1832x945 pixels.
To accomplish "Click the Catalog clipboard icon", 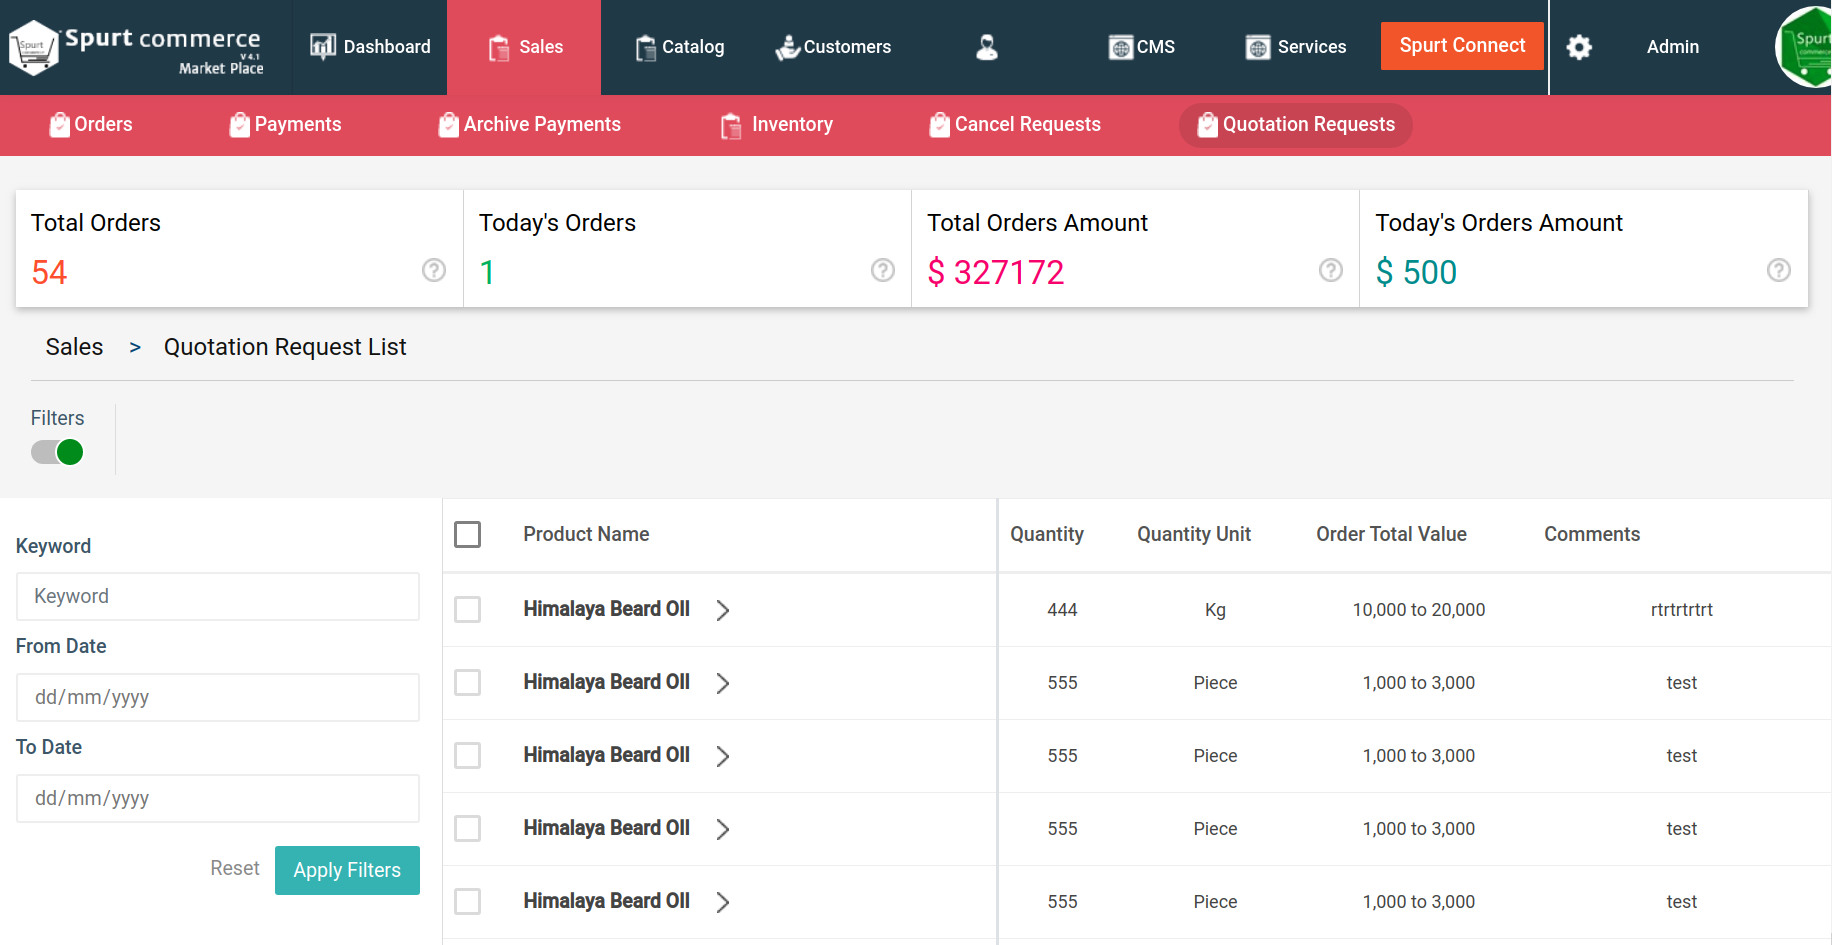I will 646,47.
